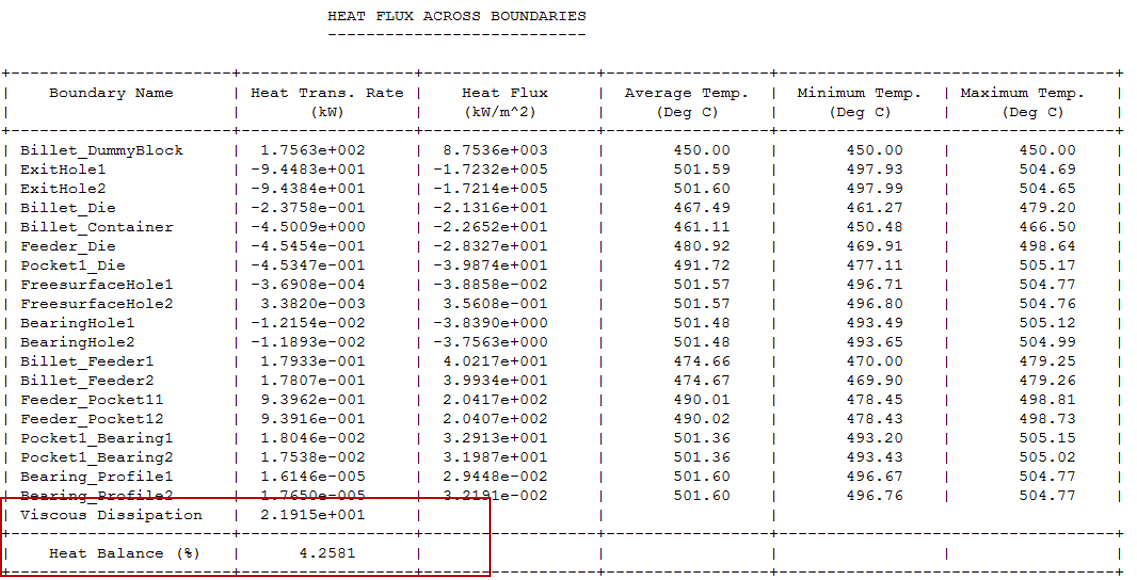1137x580 pixels.
Task: Click the Pocket1_Die boundary name
Action: (x=73, y=265)
